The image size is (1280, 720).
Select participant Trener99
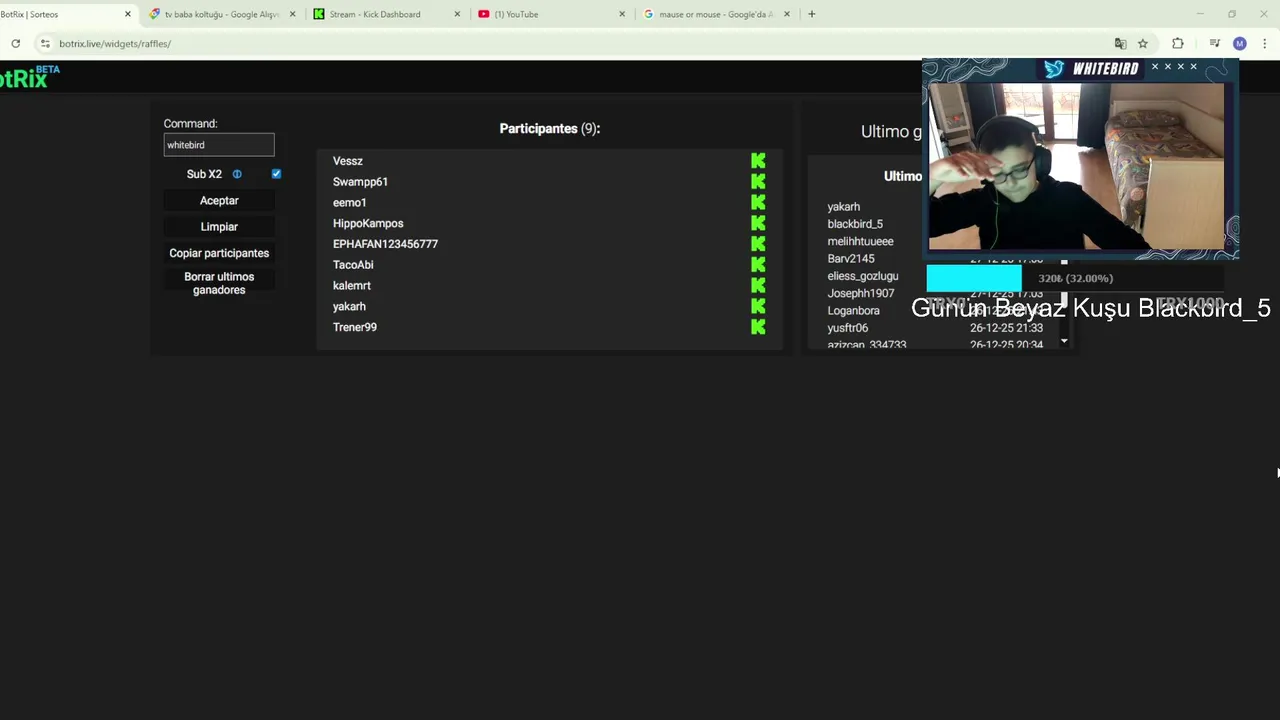pyautogui.click(x=355, y=327)
